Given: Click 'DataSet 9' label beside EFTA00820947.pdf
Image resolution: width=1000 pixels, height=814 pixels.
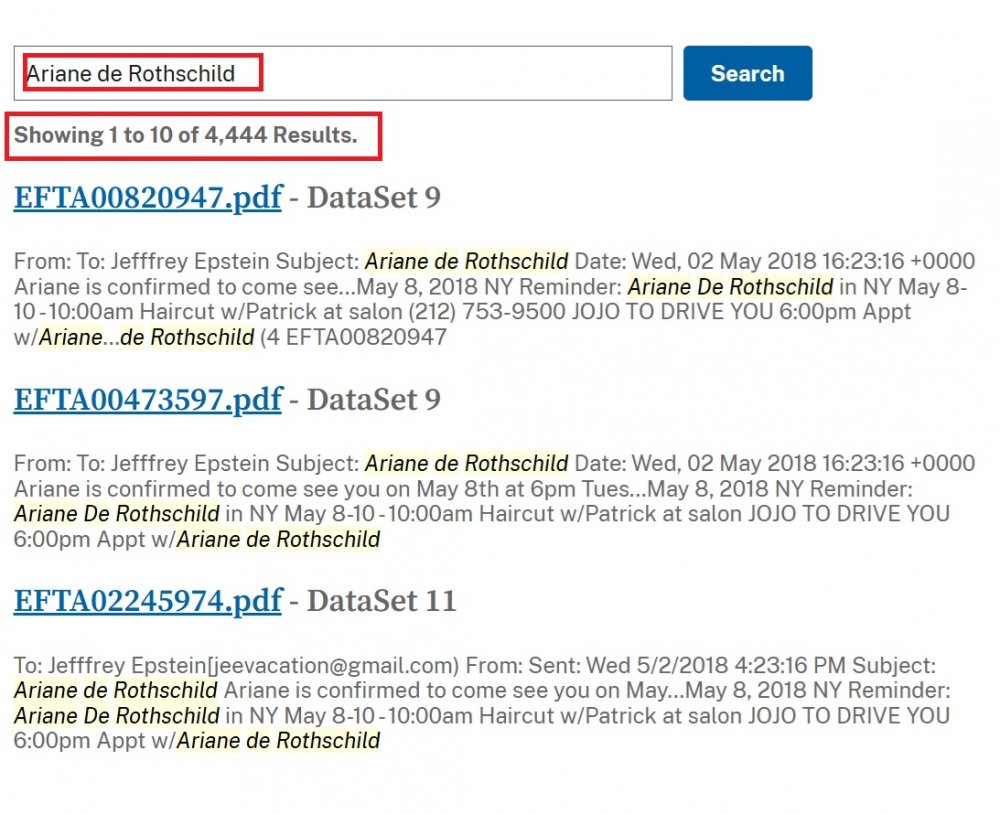Looking at the screenshot, I should pyautogui.click(x=373, y=197).
